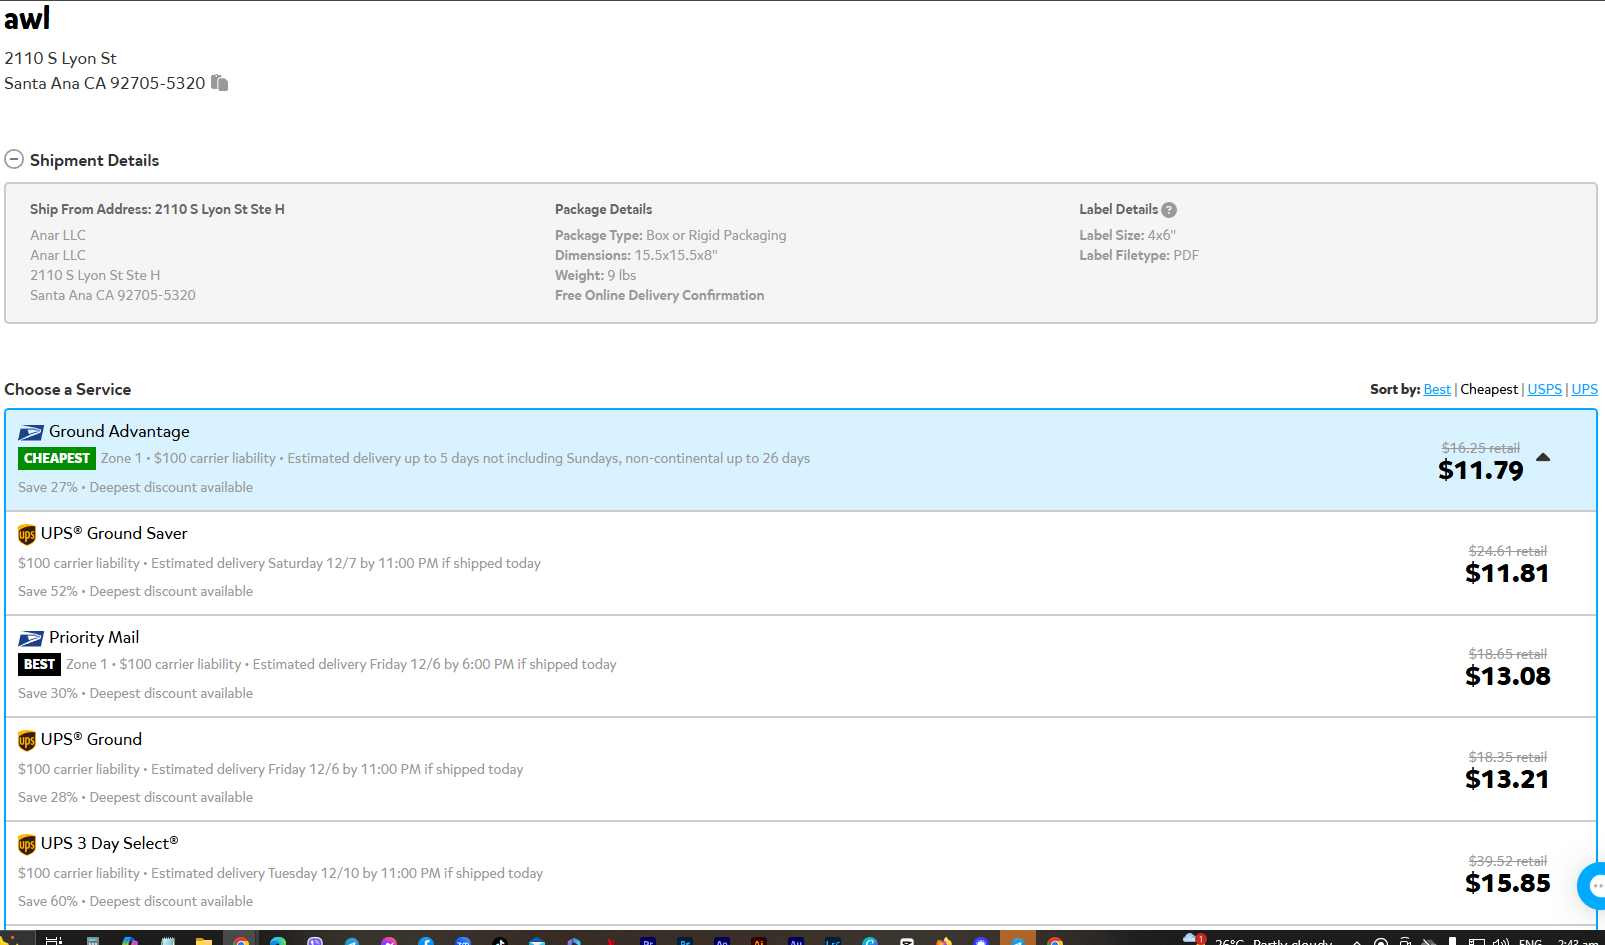
Task: Click the Label Size: 4x6" line
Action: (x=1127, y=235)
